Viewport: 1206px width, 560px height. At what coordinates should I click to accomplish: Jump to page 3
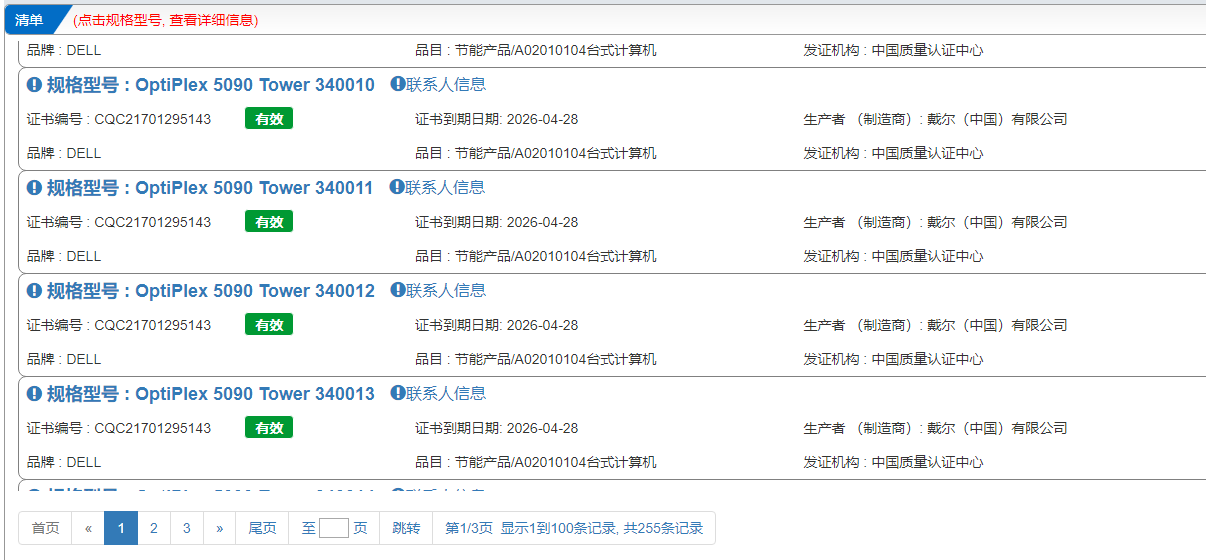click(x=187, y=528)
